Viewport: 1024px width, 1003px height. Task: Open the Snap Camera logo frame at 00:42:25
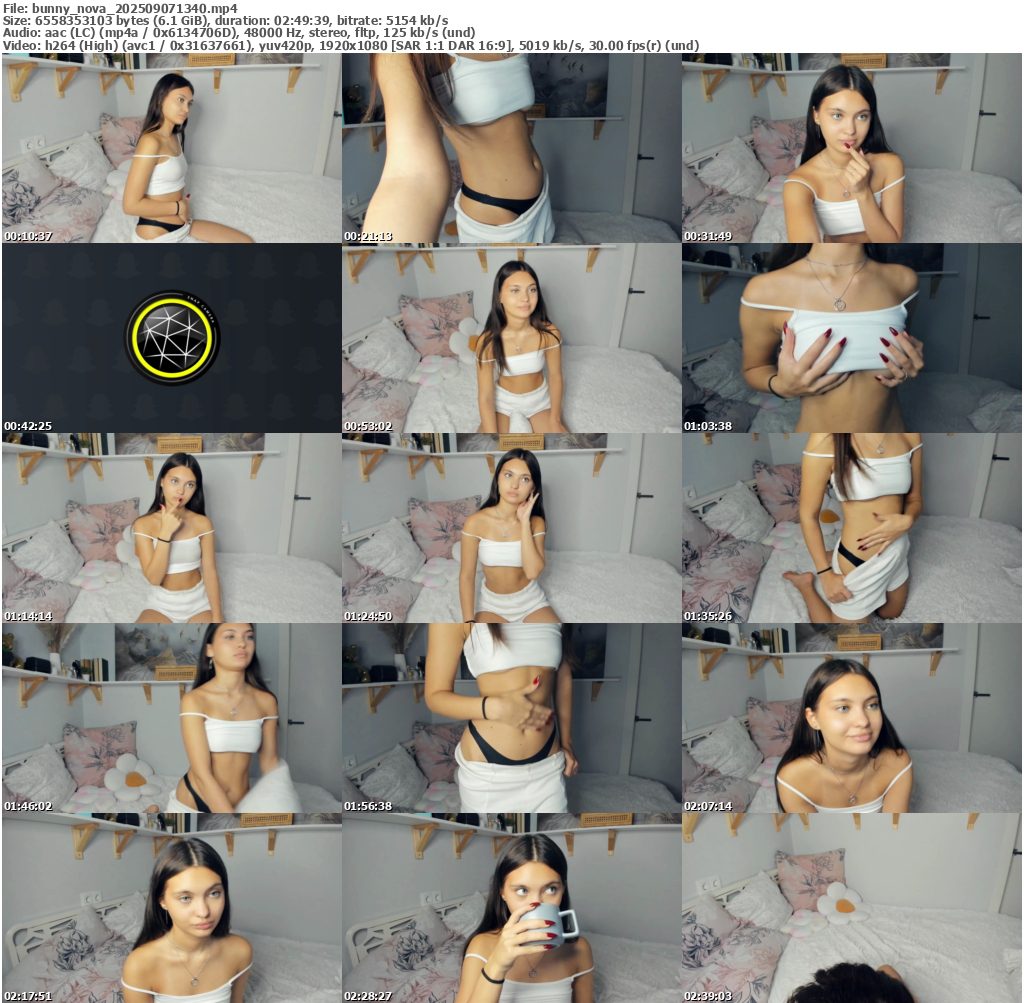coord(172,338)
